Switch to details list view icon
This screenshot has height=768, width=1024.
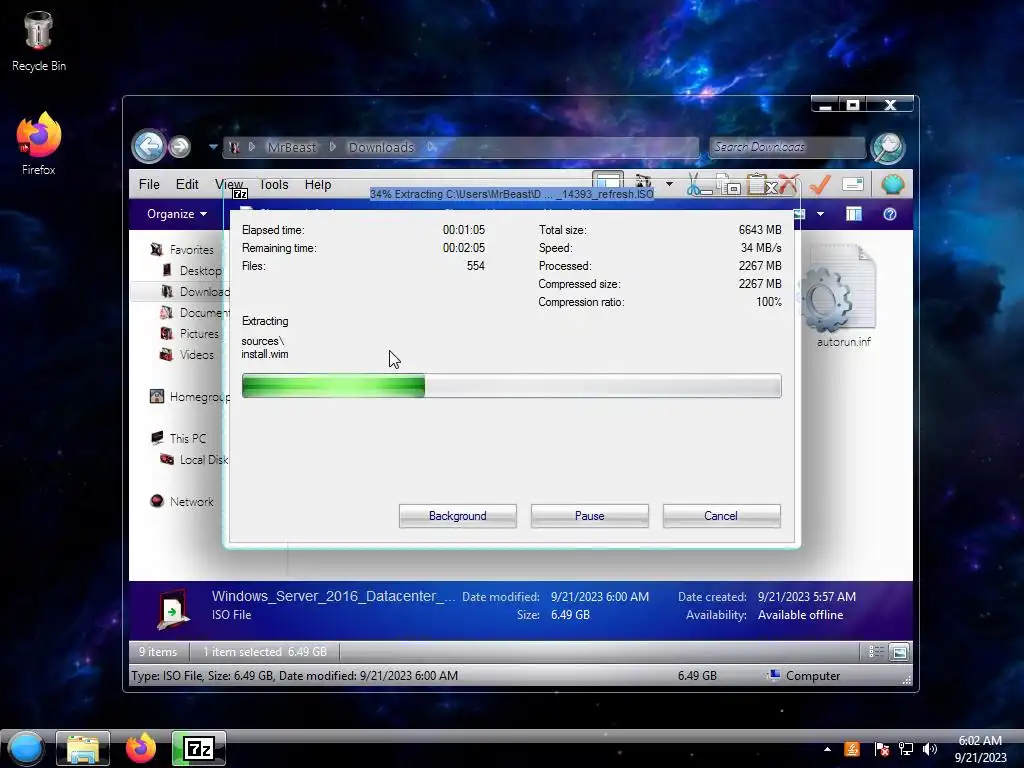click(x=876, y=652)
